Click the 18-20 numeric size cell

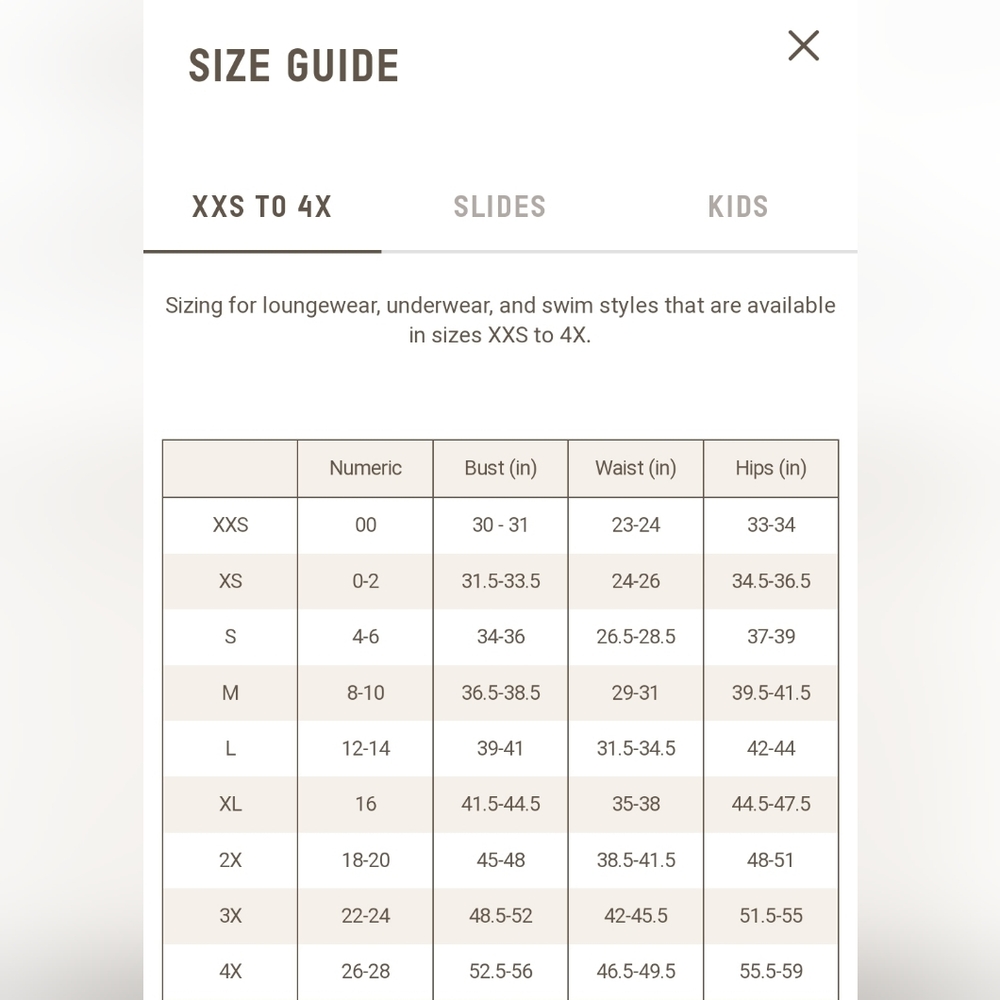coord(365,860)
